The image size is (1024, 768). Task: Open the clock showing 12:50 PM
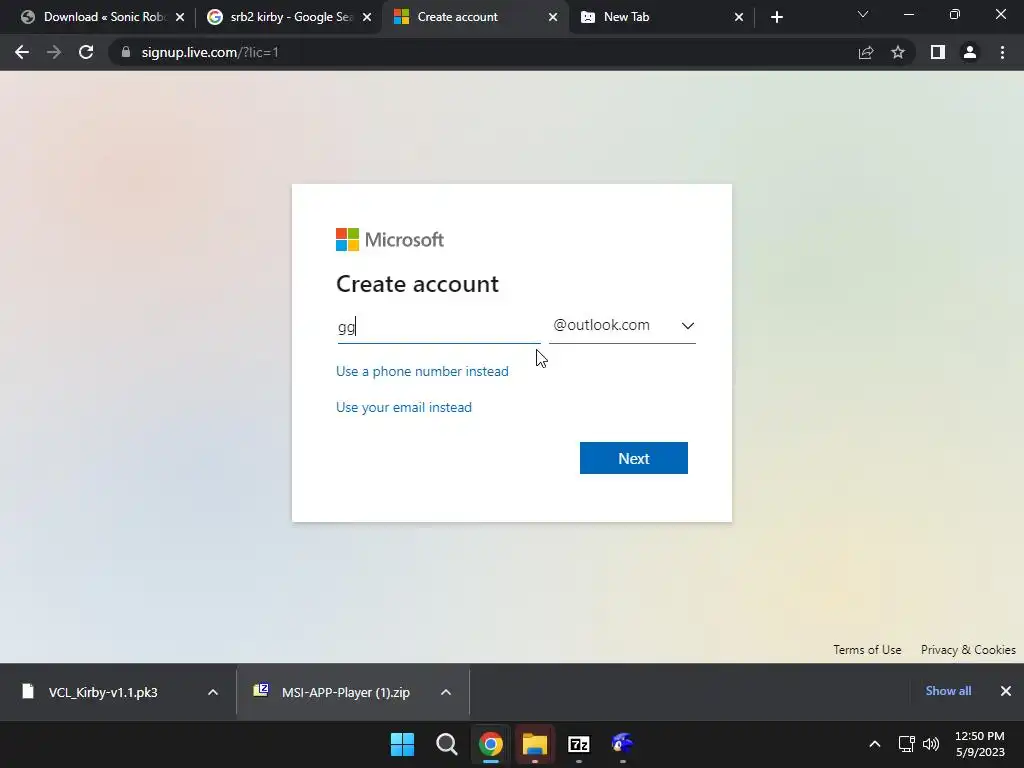(x=980, y=744)
